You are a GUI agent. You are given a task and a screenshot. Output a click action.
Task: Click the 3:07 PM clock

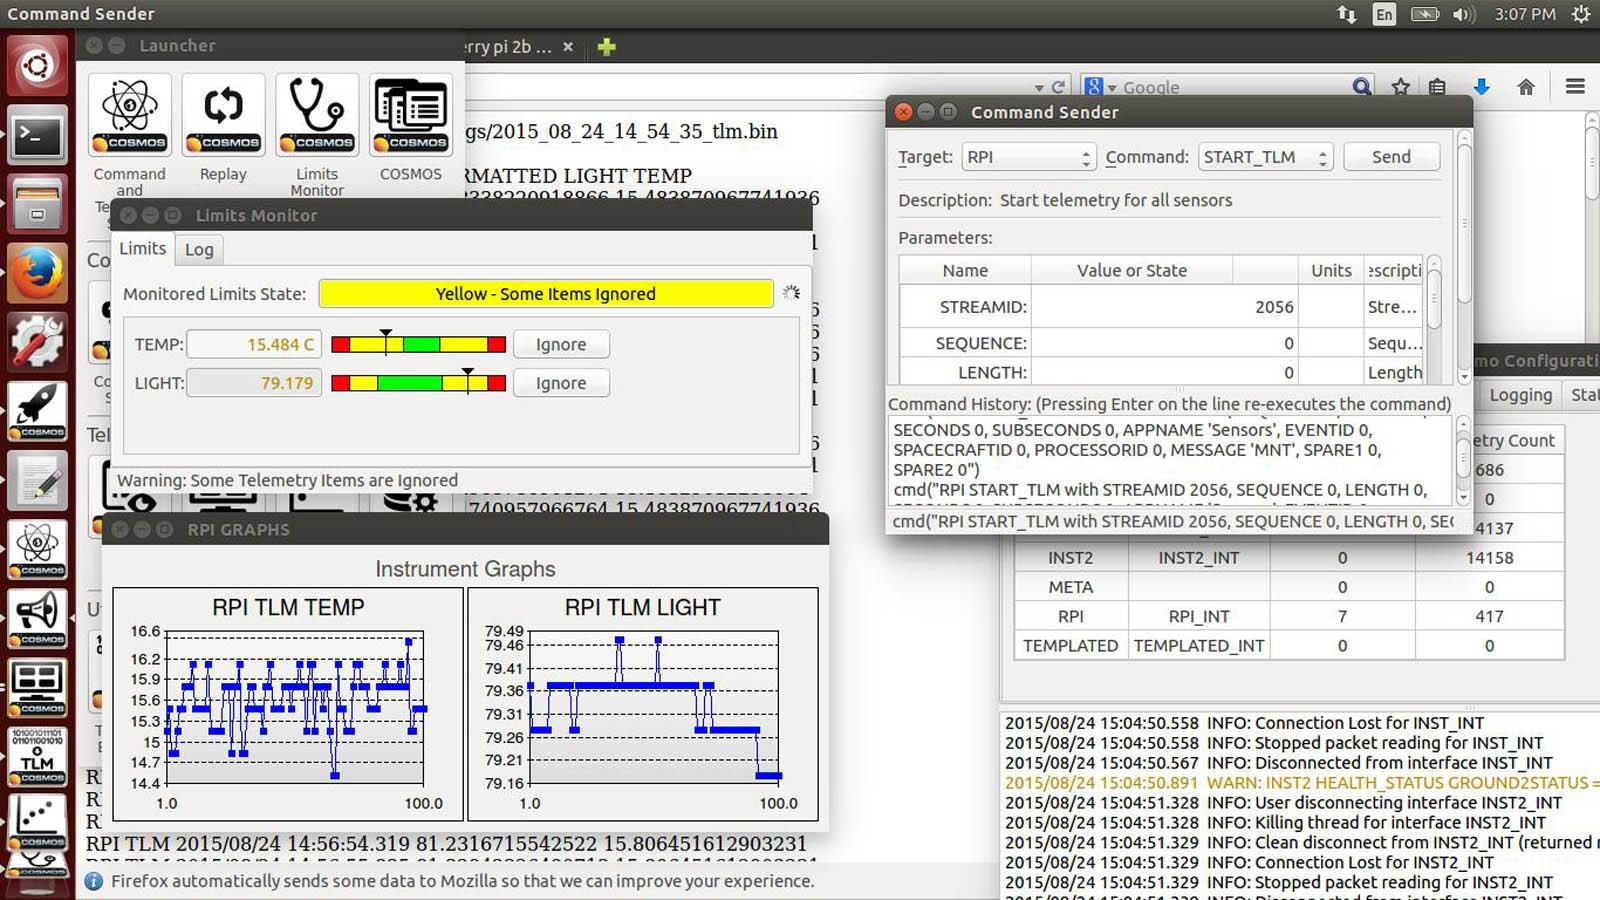(1525, 14)
